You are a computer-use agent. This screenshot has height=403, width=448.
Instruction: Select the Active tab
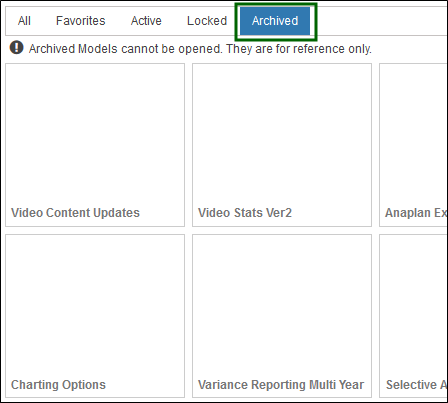(146, 21)
